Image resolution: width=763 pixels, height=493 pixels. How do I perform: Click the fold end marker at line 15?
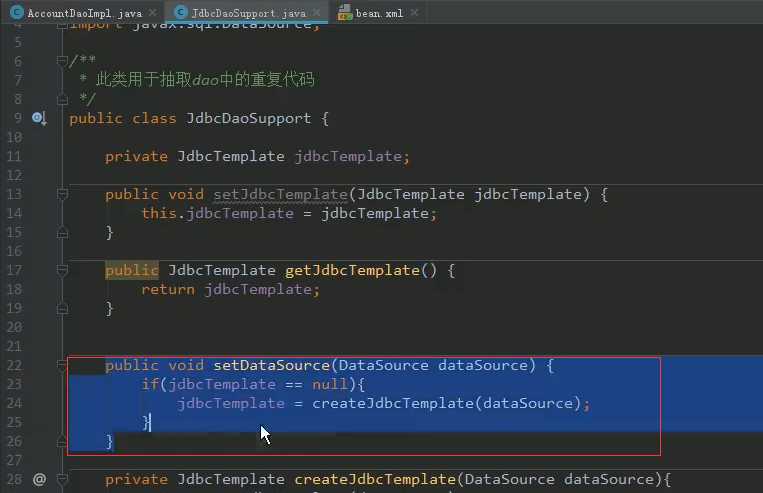[x=62, y=233]
